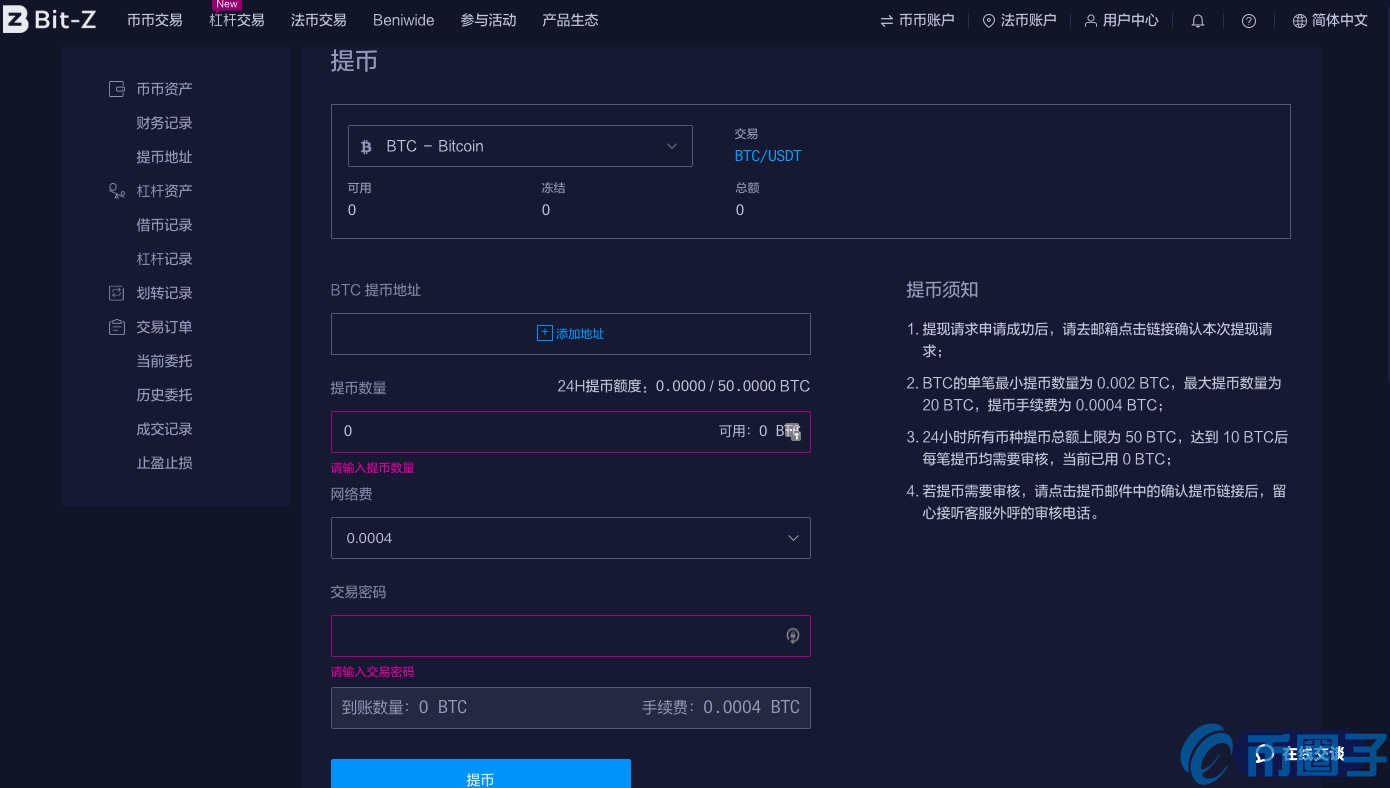This screenshot has width=1390, height=788.
Task: Click swap icon beside 币币账户
Action: [x=887, y=21]
